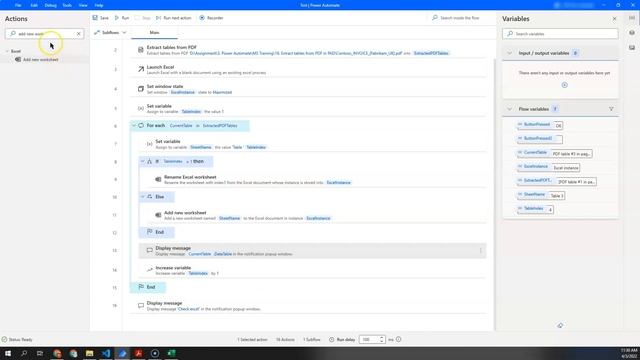The height and width of the screenshot is (360, 640).
Task: Click the Run delay info icon
Action: tap(399, 339)
